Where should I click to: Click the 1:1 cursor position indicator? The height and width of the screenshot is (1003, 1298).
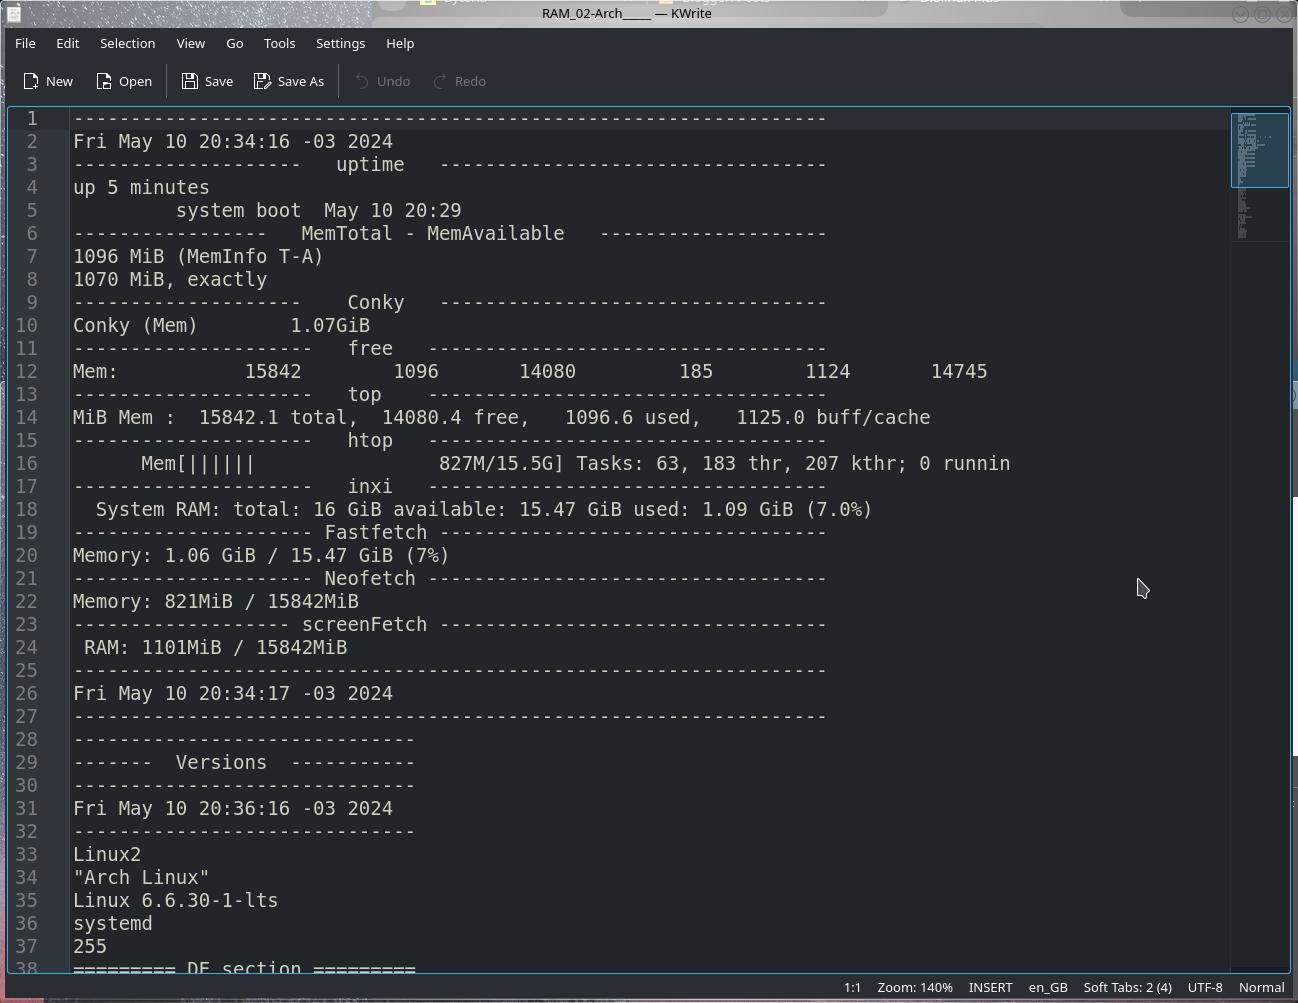[x=852, y=987]
